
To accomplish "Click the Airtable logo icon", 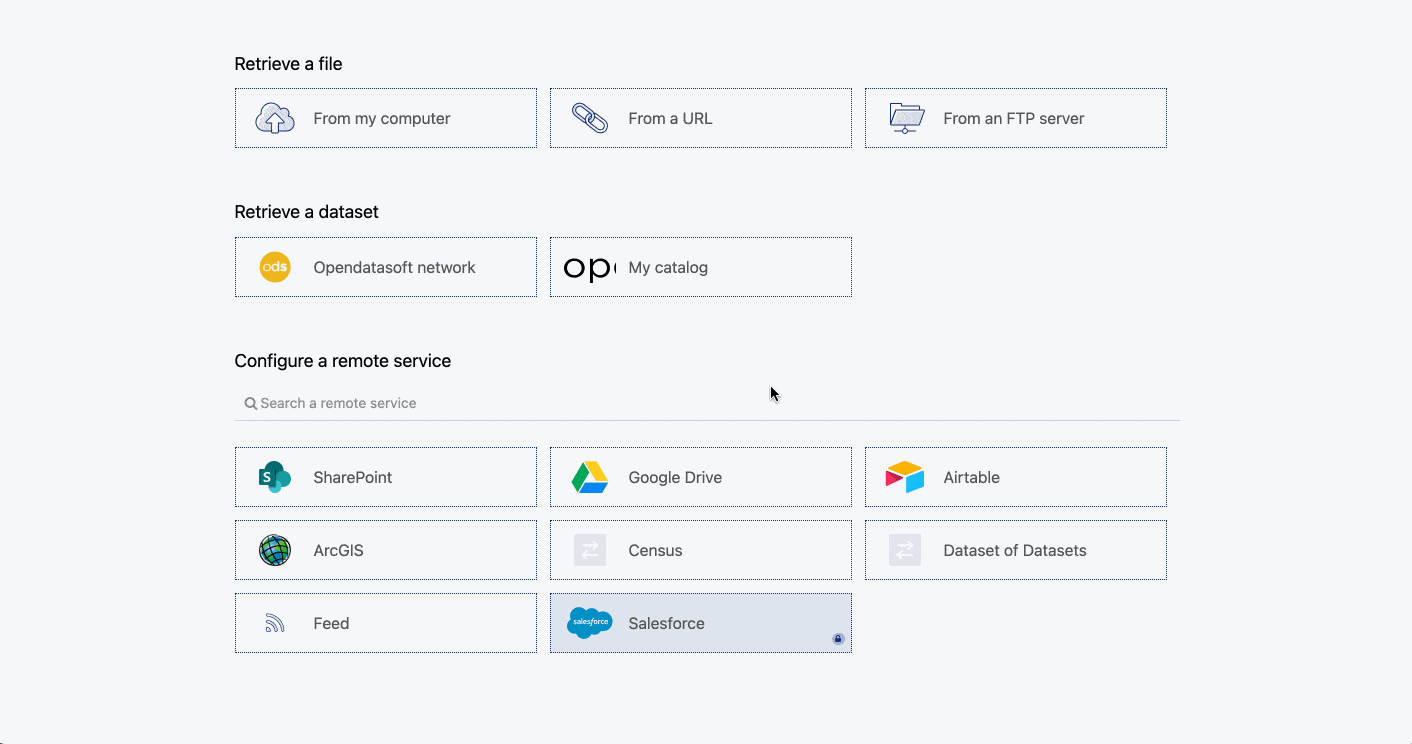I will (905, 477).
